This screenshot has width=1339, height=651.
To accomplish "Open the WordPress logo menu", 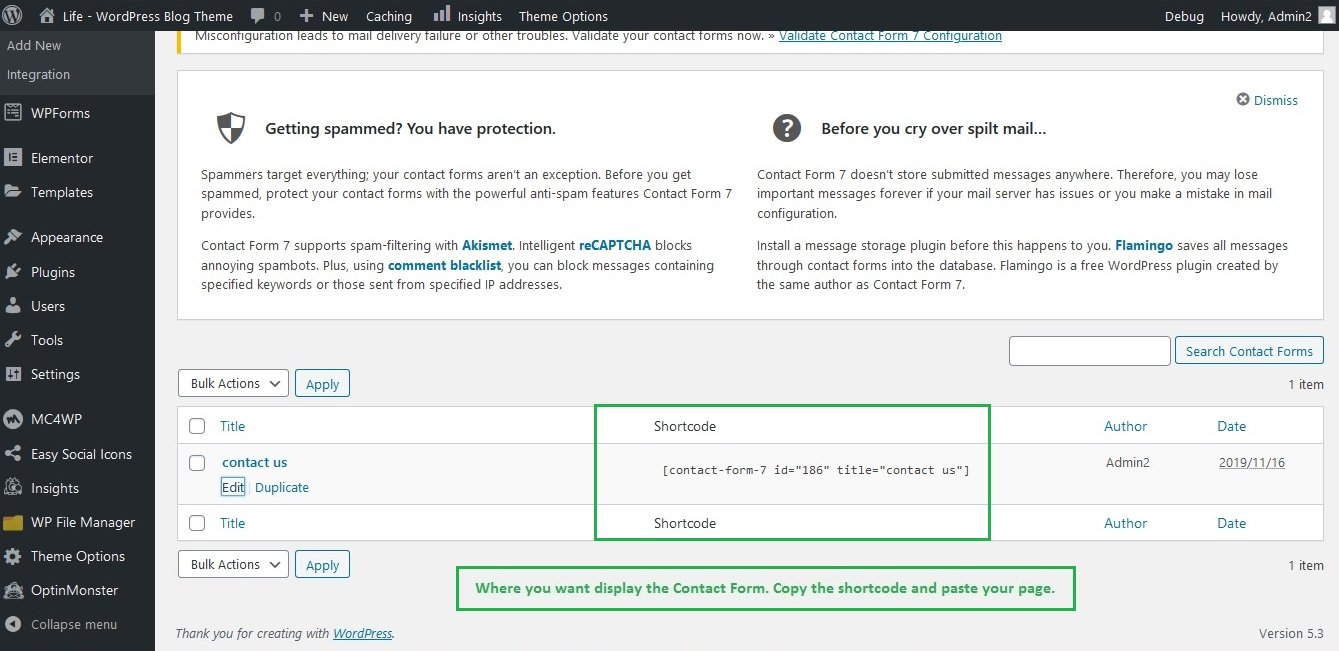I will [13, 15].
